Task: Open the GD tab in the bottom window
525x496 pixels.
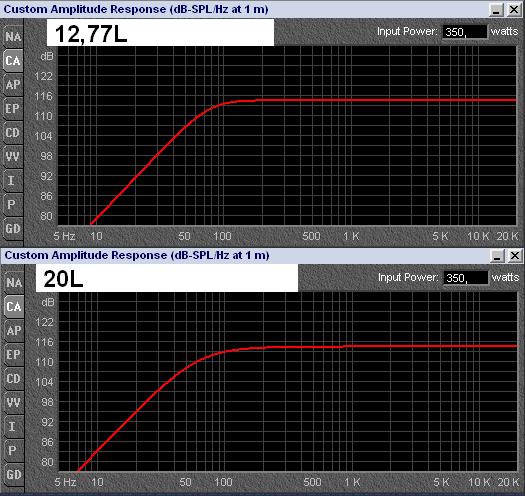Action: tap(14, 474)
